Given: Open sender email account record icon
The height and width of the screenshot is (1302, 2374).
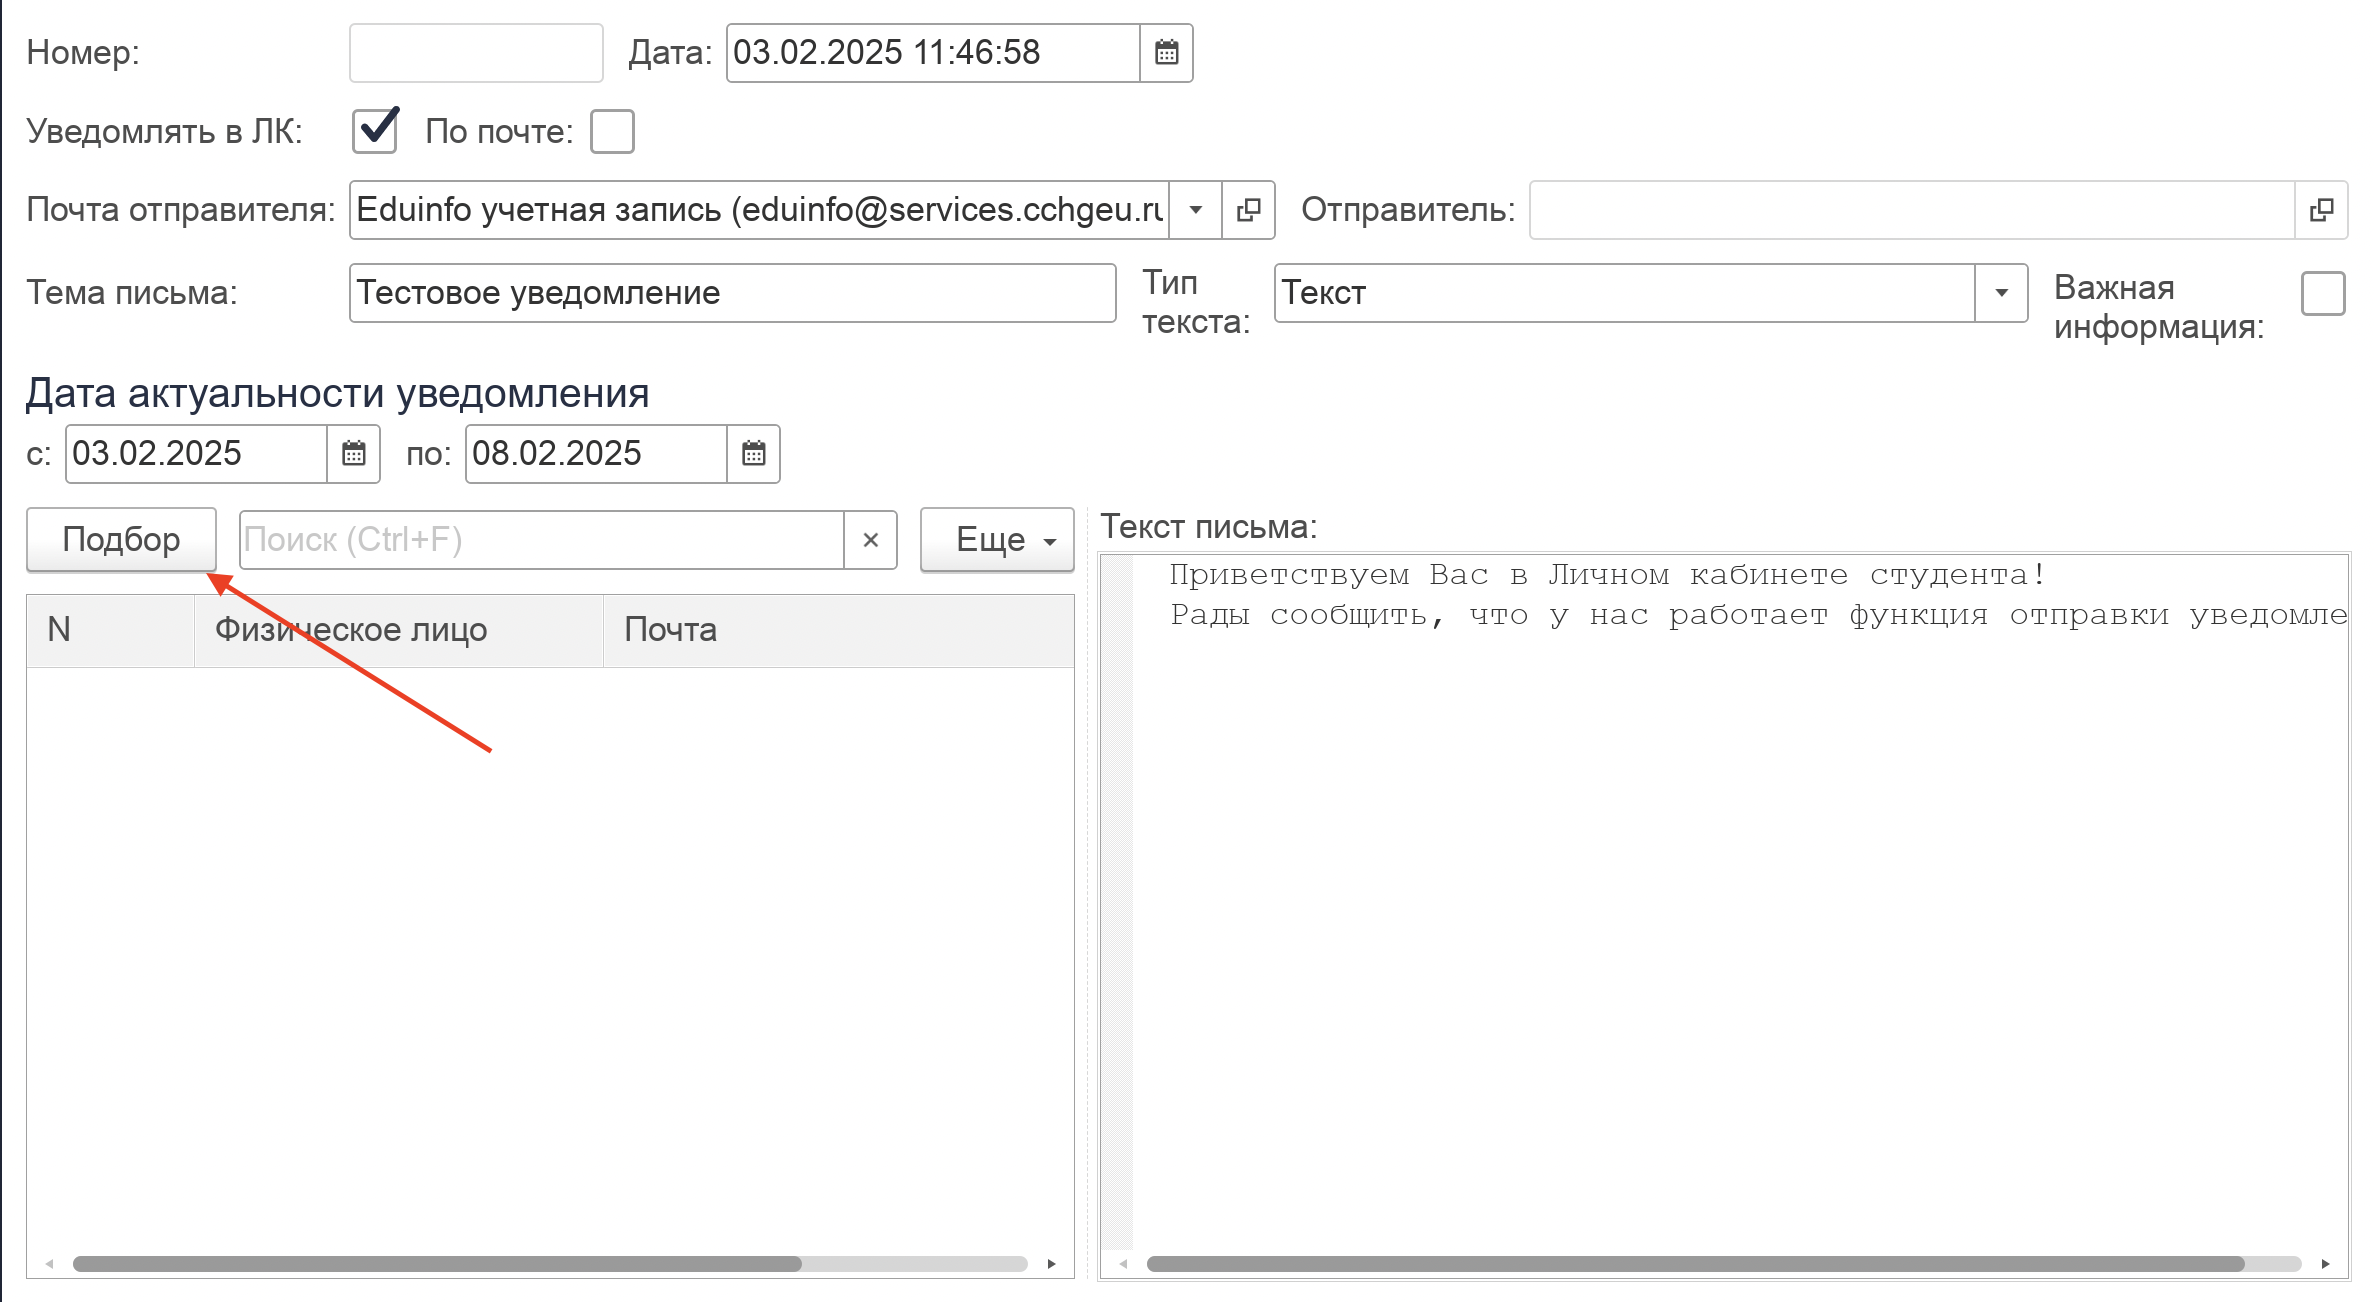Looking at the screenshot, I should 1248,210.
